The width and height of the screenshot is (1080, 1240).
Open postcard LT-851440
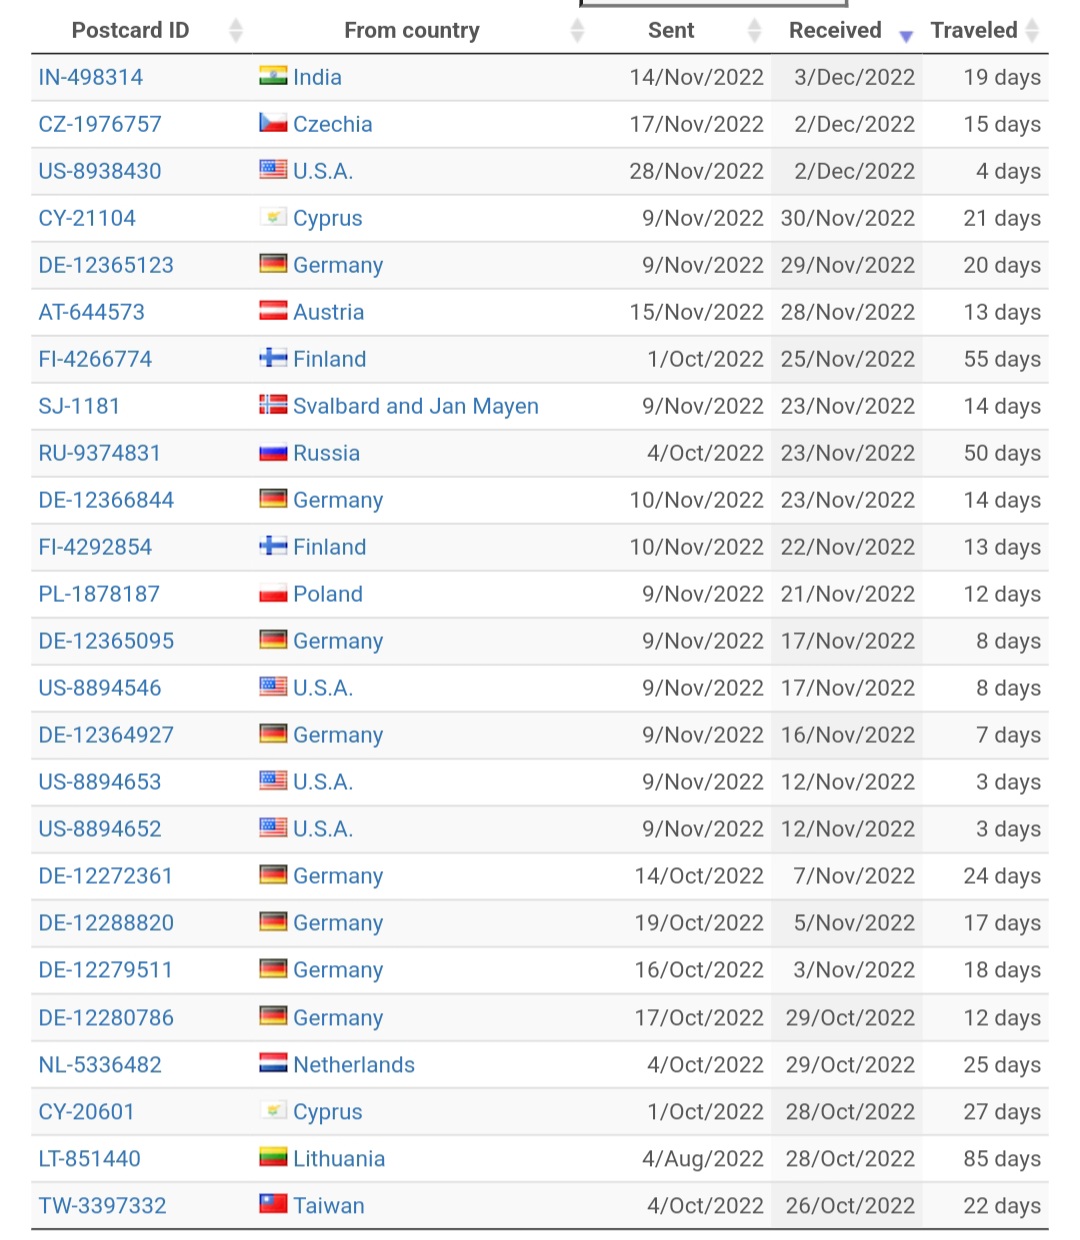click(90, 1159)
